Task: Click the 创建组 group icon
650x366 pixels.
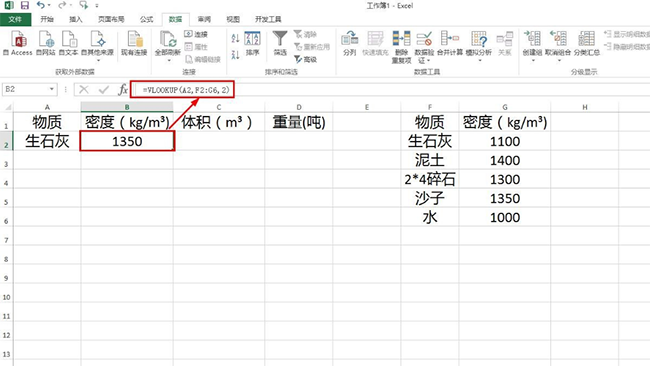Action: pyautogui.click(x=533, y=40)
